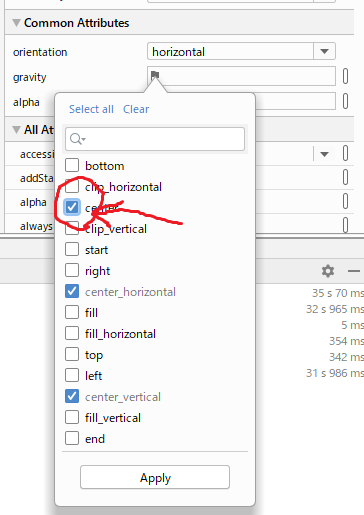Click the search magnifier icon in popup

point(77,139)
